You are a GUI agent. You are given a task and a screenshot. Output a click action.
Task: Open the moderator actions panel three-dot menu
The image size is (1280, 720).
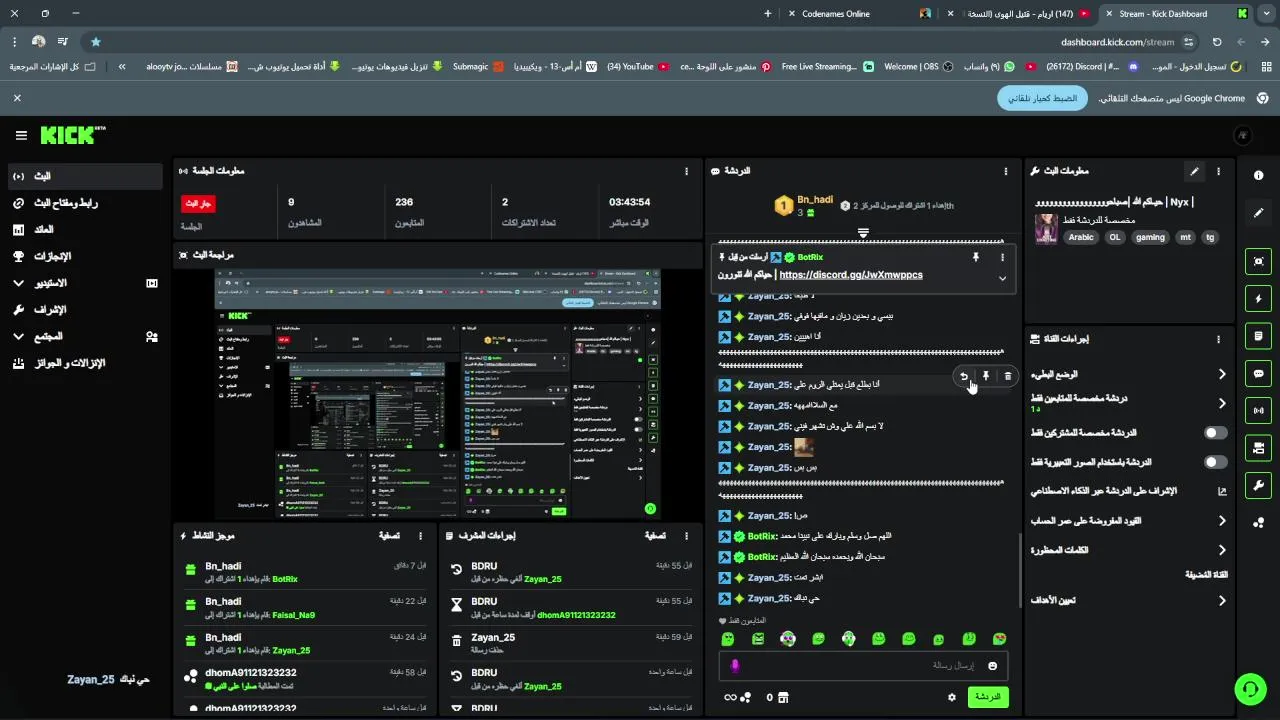click(x=686, y=536)
